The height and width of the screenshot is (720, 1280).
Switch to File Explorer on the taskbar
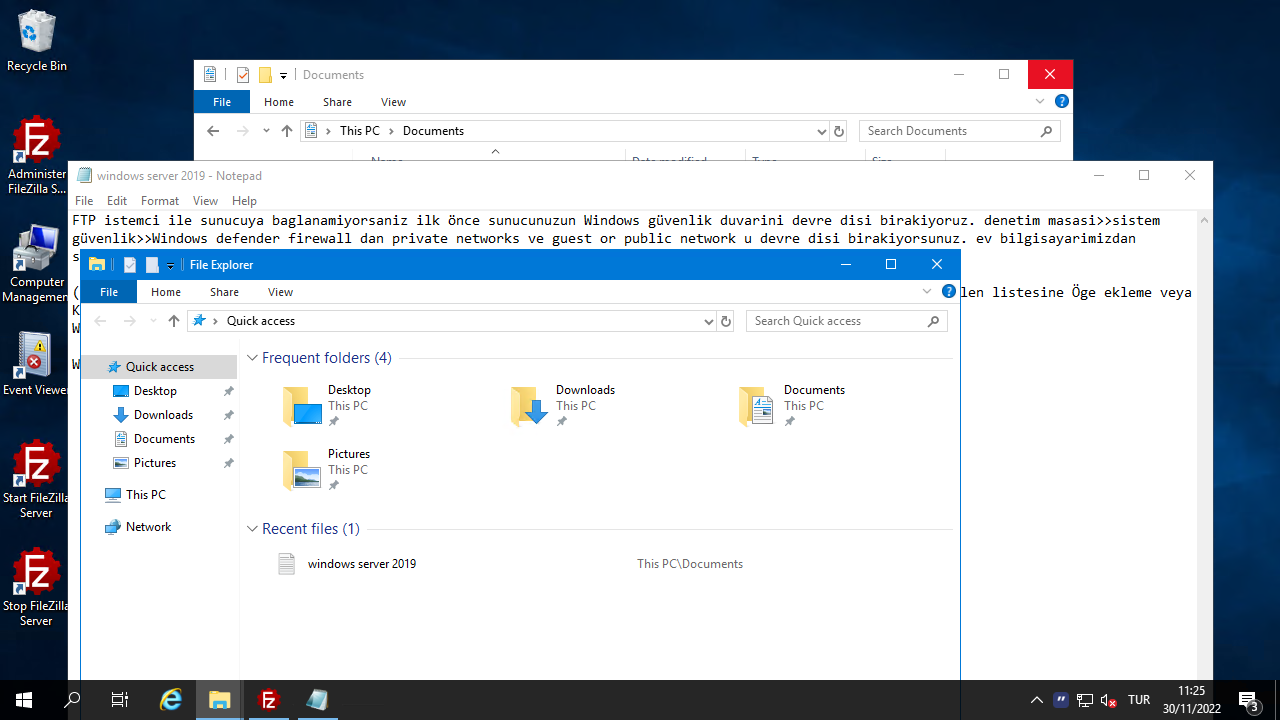pos(219,700)
